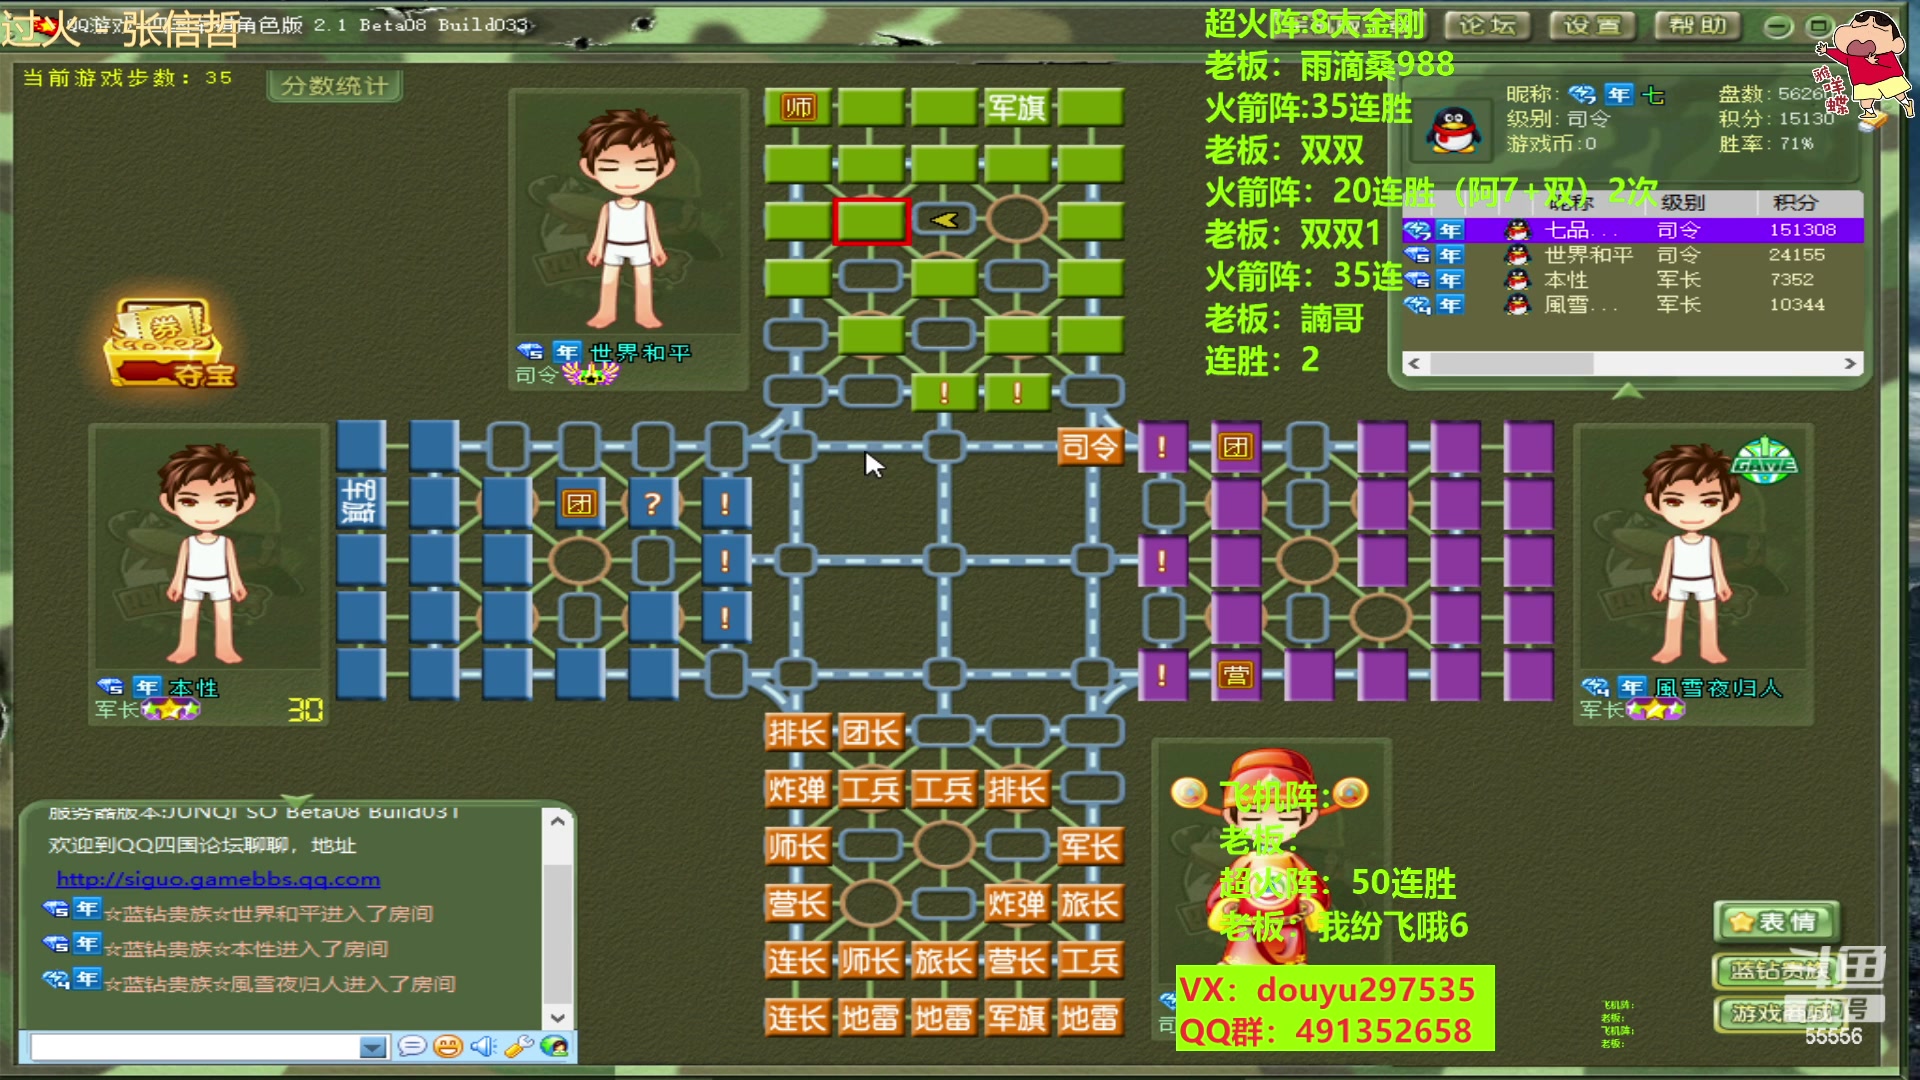
Task: Click the globe with person icon
Action: coord(554,1046)
